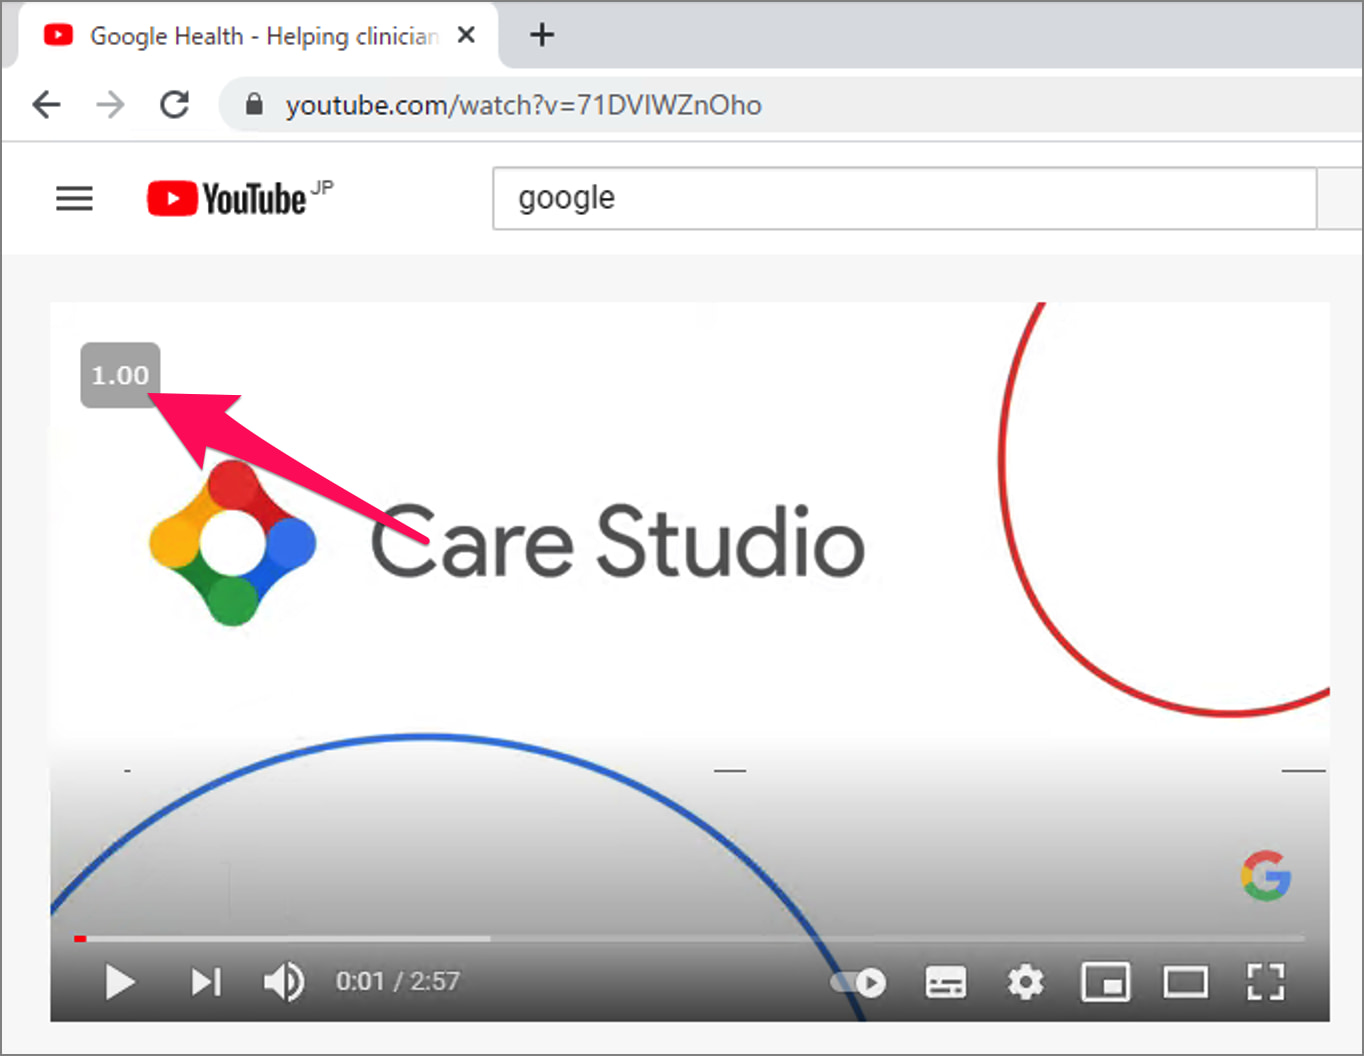Reload the current page

tap(174, 104)
